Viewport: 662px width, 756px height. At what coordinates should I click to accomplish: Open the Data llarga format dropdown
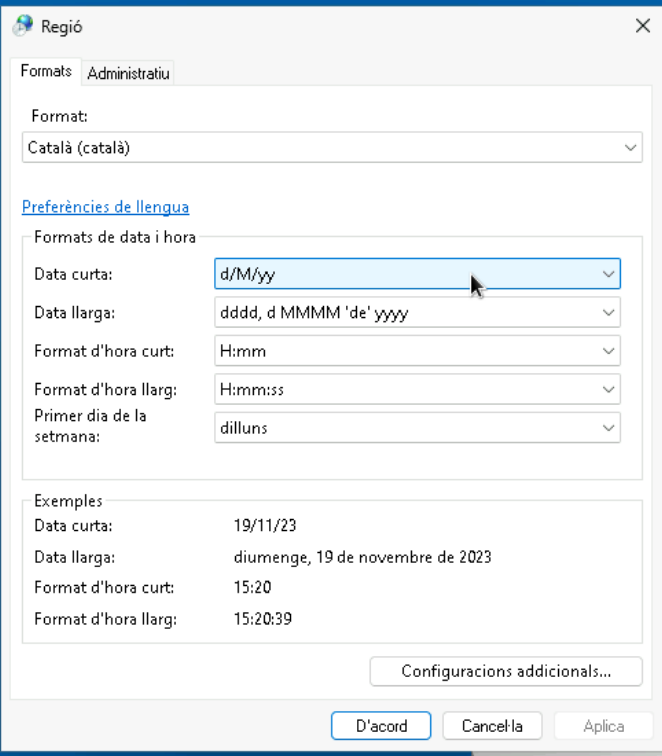pos(417,313)
